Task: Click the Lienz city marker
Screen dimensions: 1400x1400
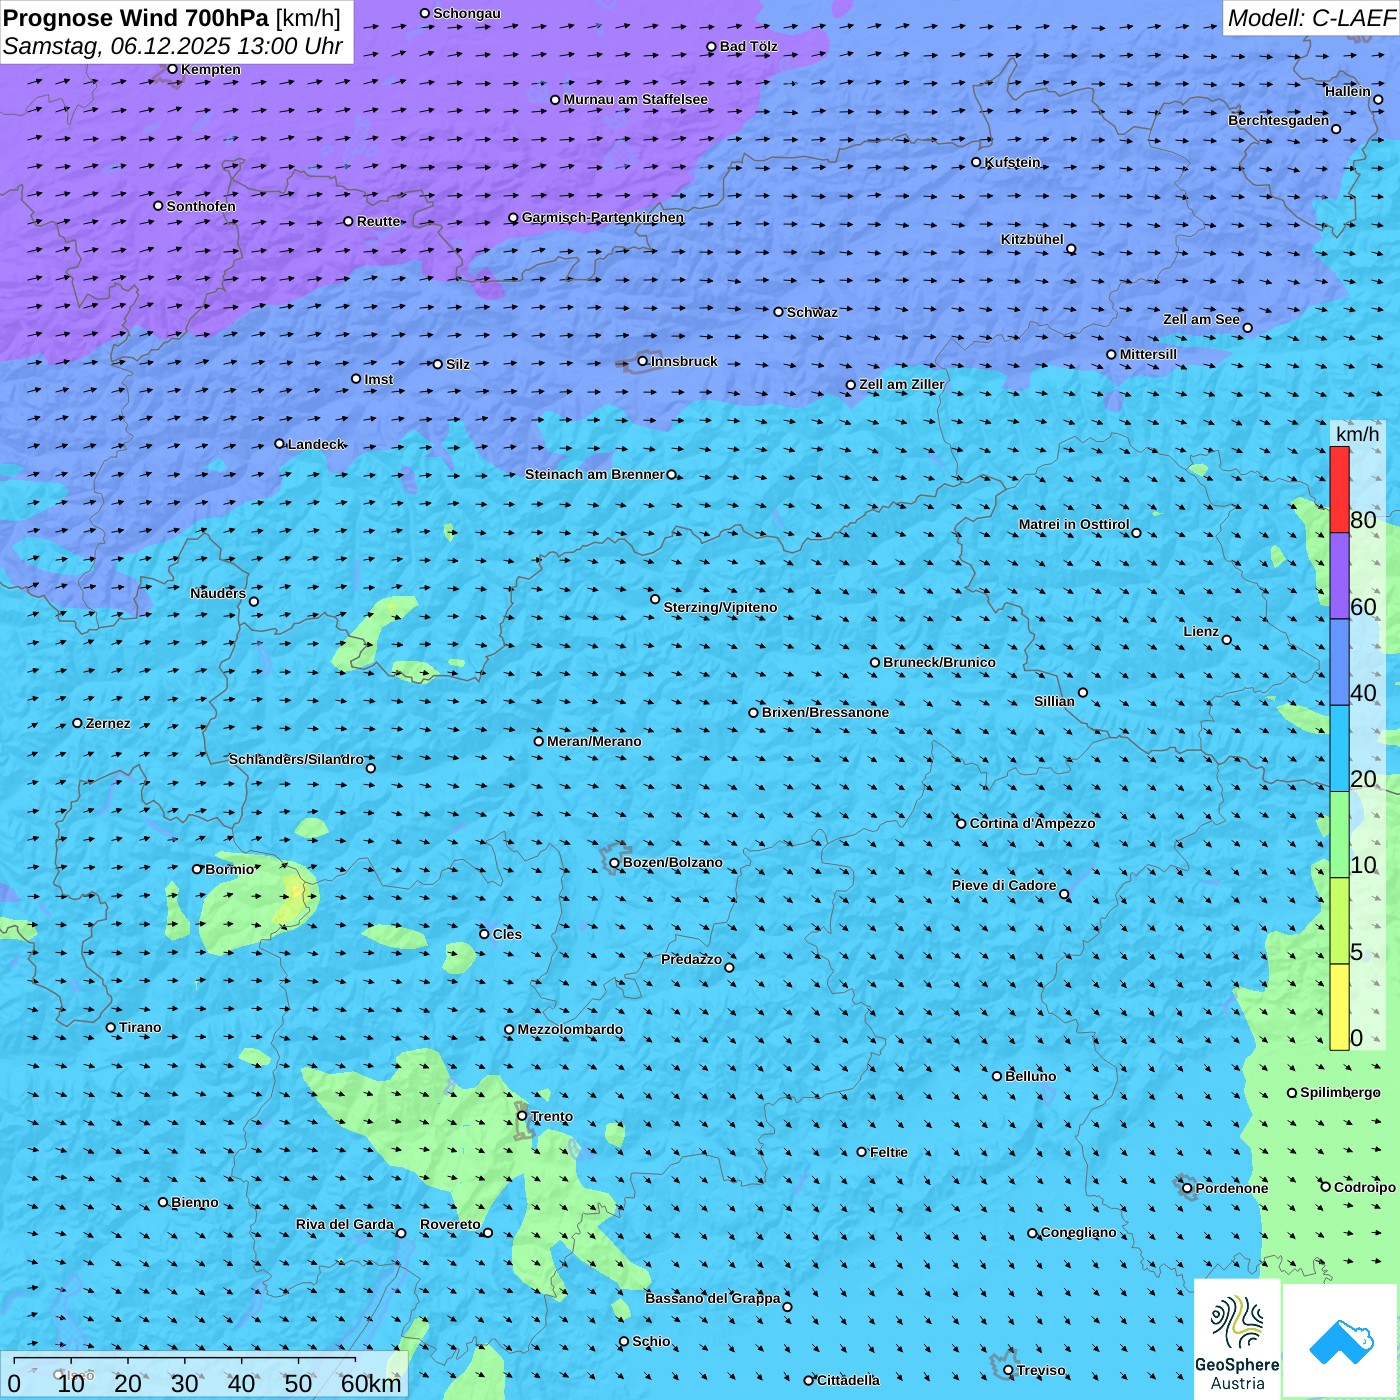Action: pos(1227,640)
